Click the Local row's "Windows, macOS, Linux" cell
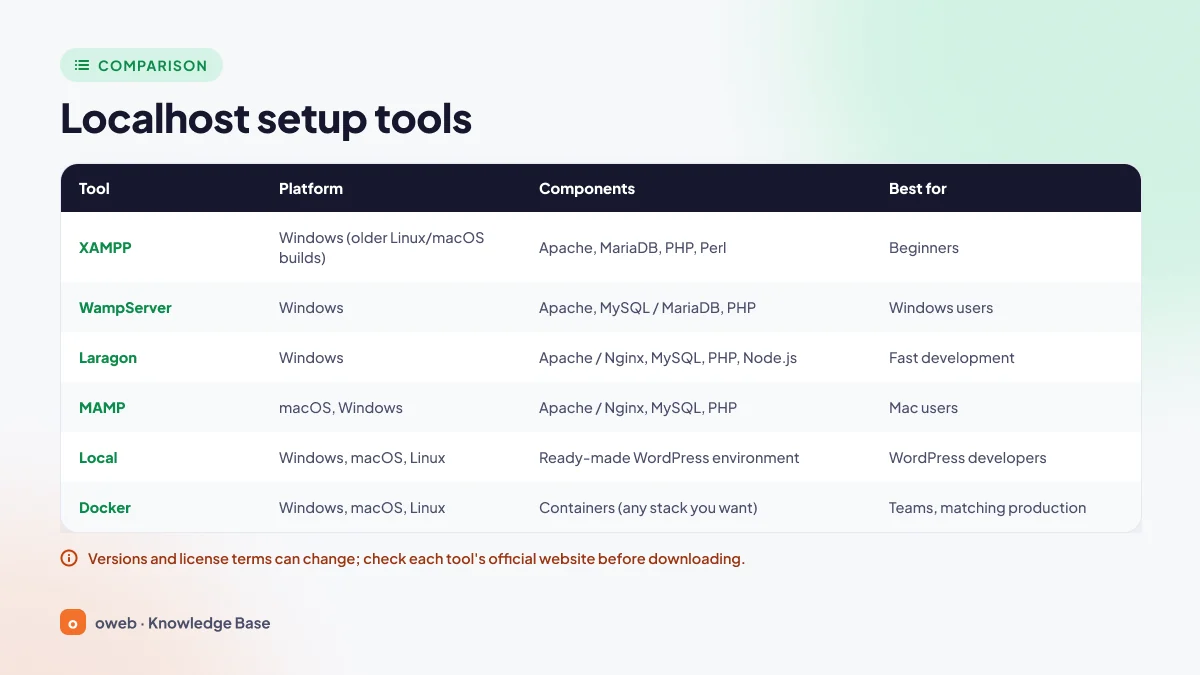 362,458
